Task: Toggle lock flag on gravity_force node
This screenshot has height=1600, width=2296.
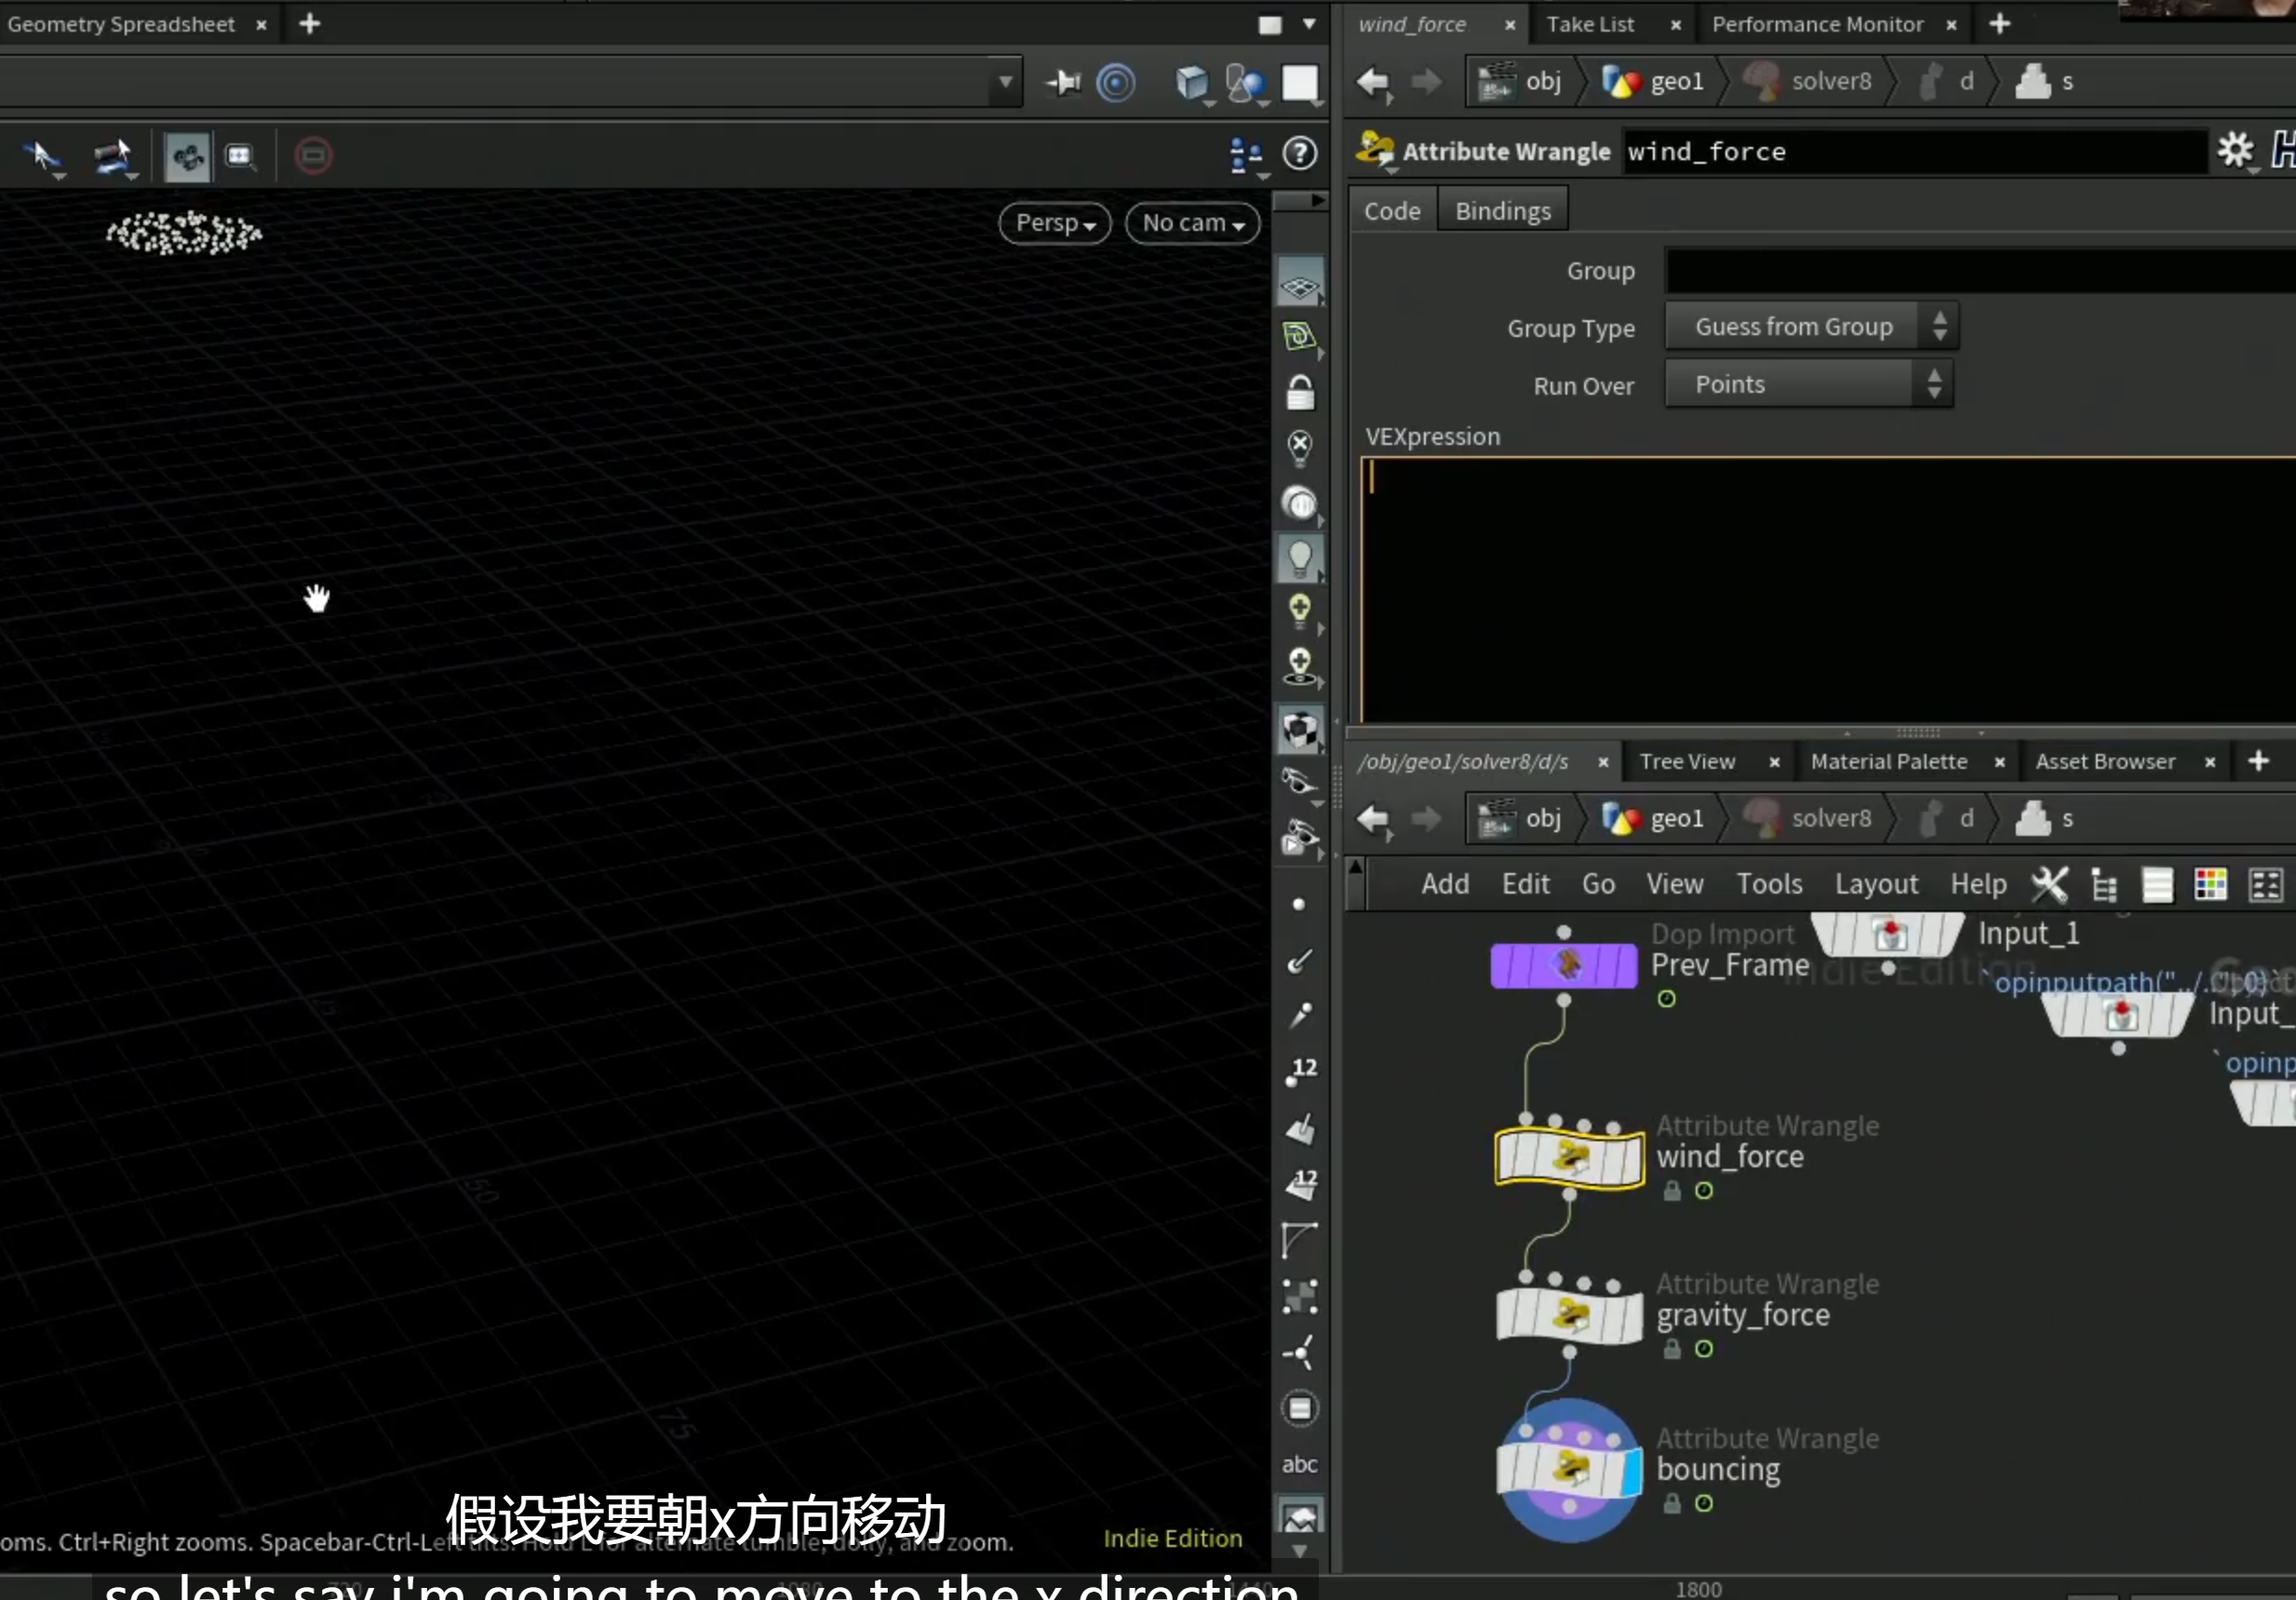Action: pyautogui.click(x=1672, y=1349)
